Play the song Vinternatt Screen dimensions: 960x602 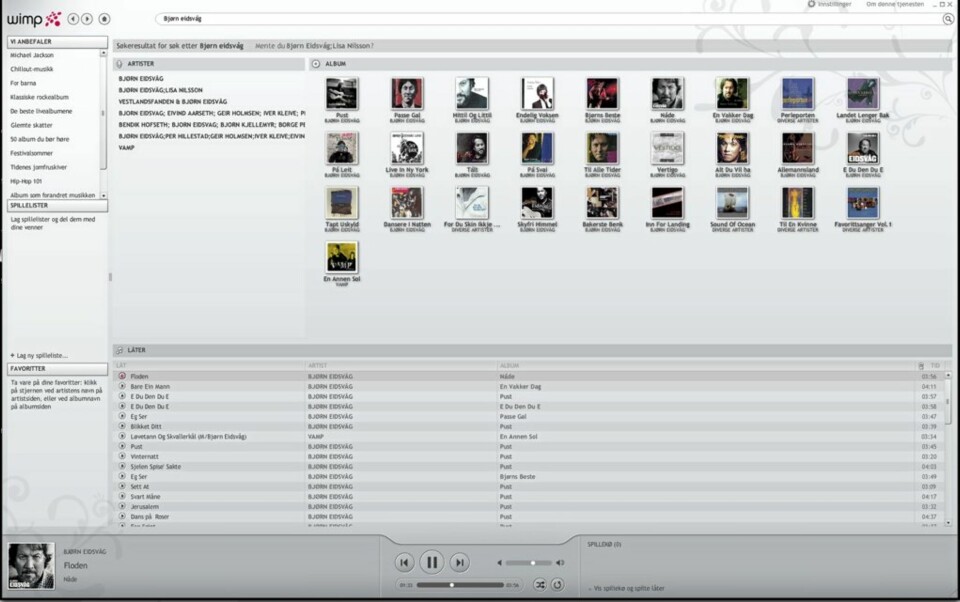pos(122,456)
